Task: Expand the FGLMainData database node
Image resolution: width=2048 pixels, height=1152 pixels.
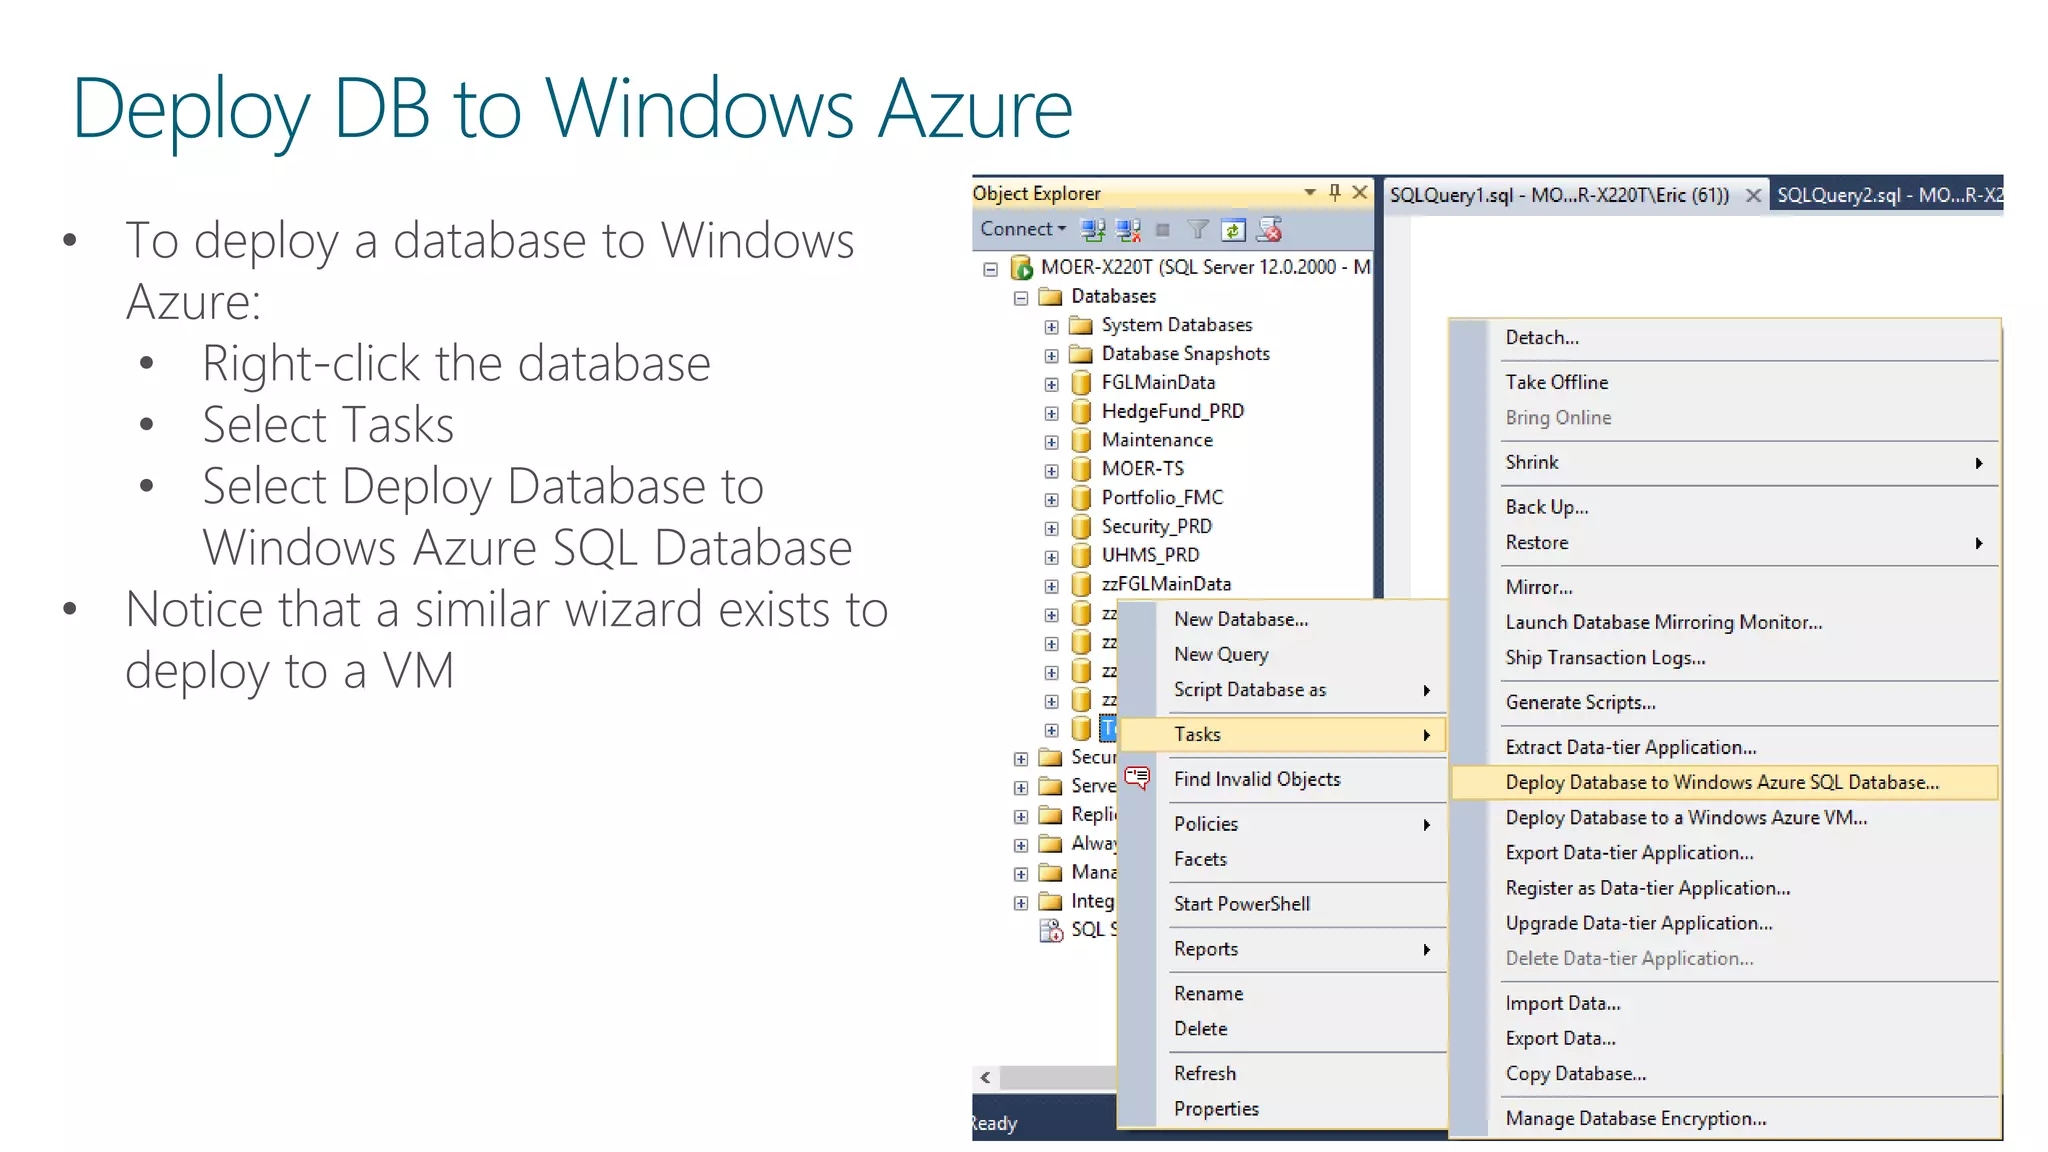Action: click(1051, 385)
